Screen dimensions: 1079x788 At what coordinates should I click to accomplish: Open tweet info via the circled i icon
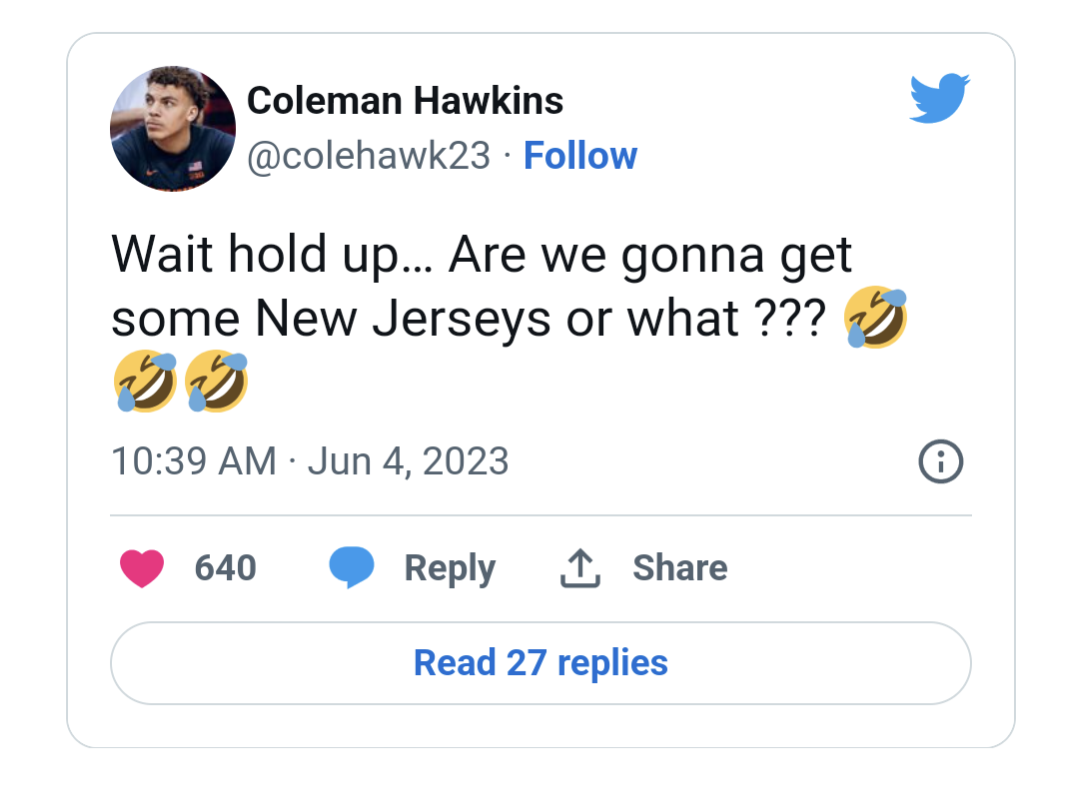939,461
